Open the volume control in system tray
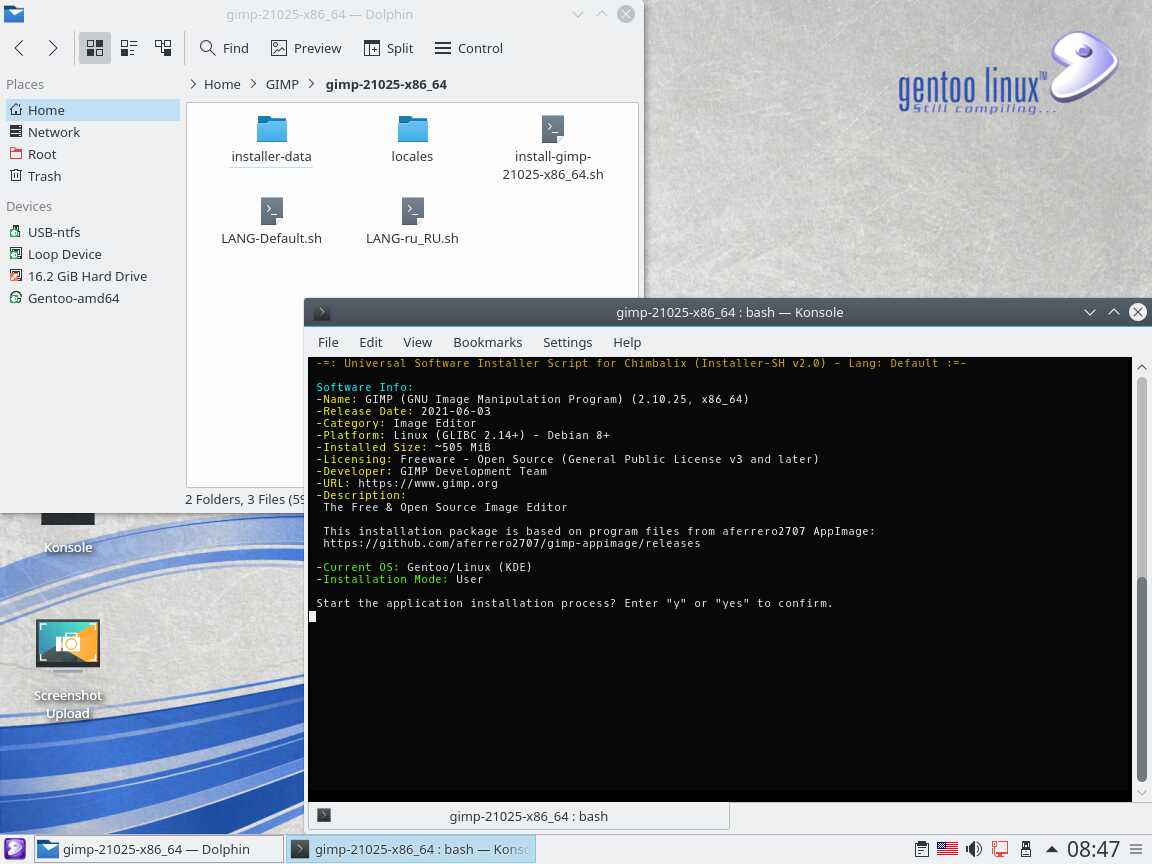Screen dimensions: 1152x864 (x=973, y=850)
